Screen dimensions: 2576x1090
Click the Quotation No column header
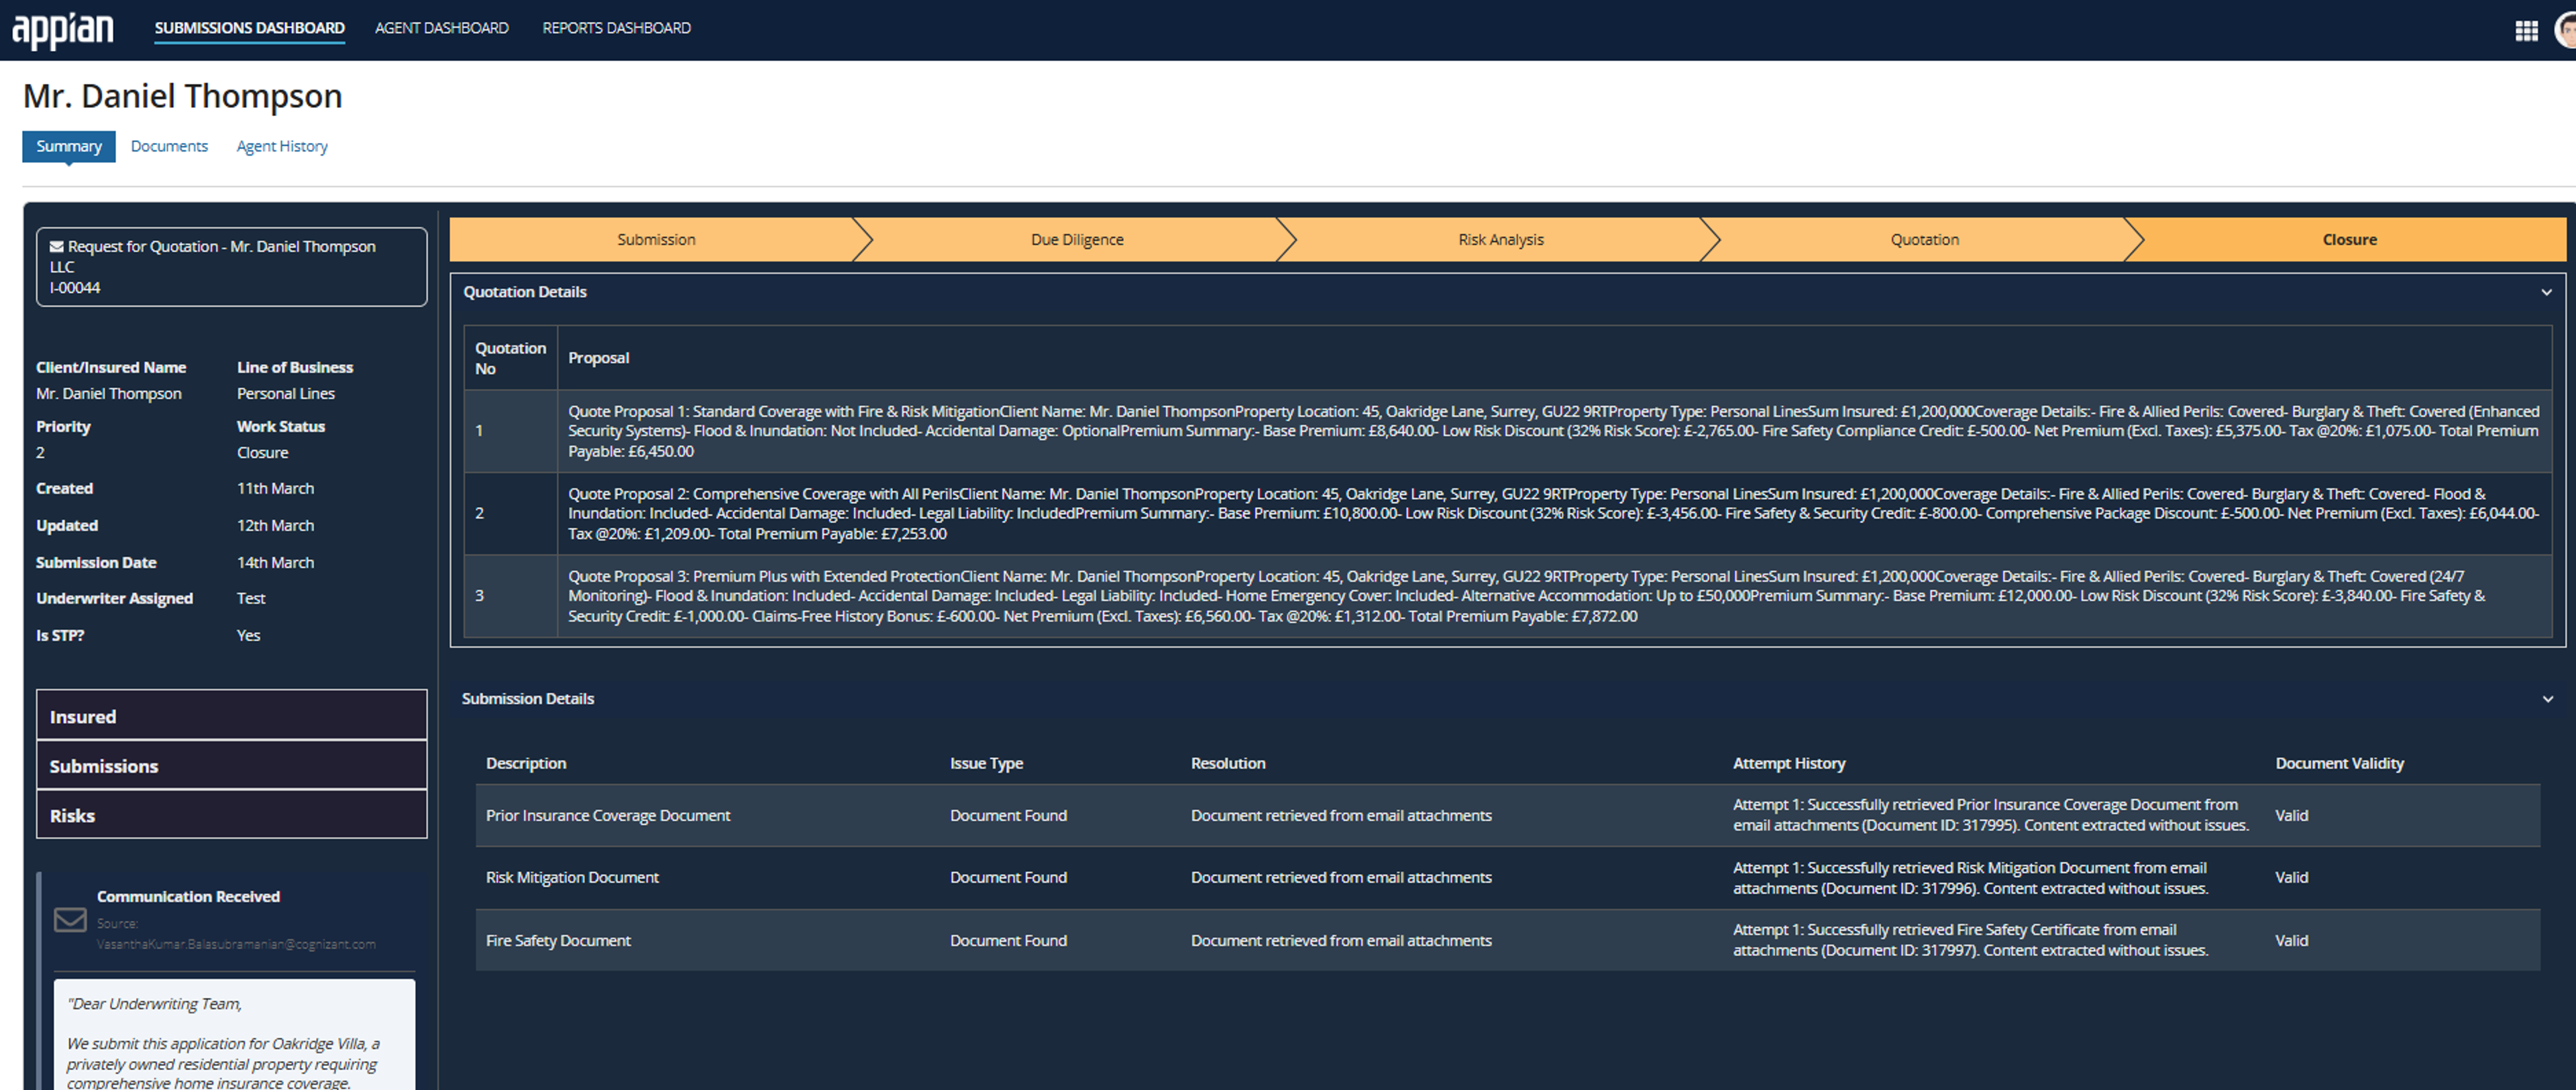tap(510, 358)
